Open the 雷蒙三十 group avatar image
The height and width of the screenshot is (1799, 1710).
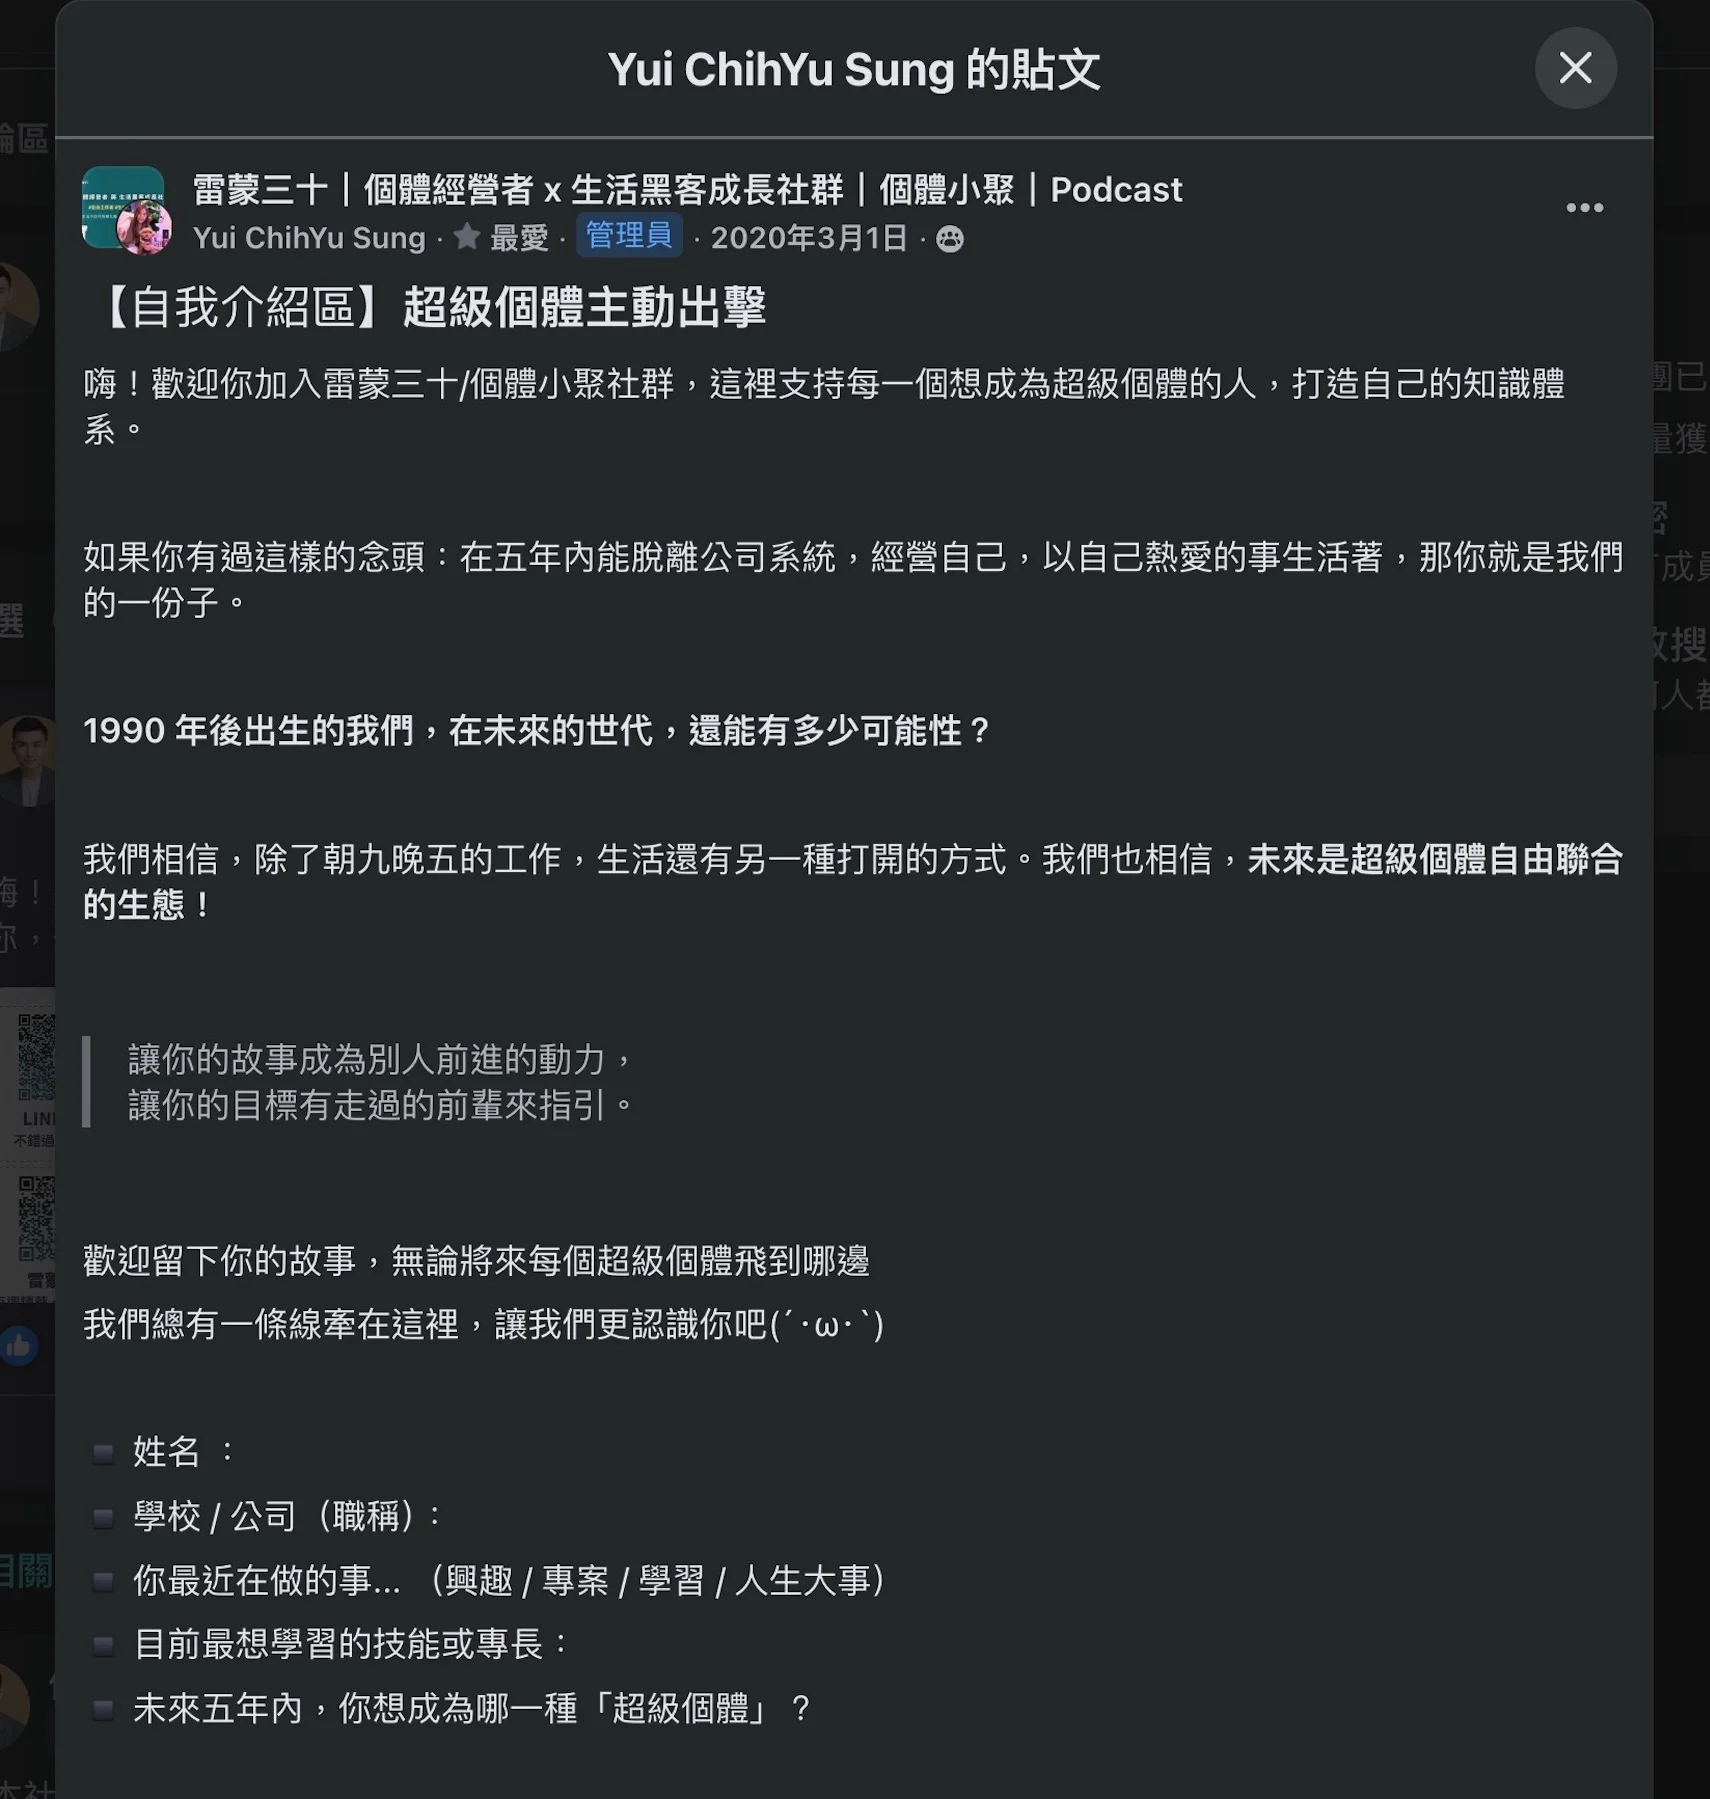[x=120, y=204]
